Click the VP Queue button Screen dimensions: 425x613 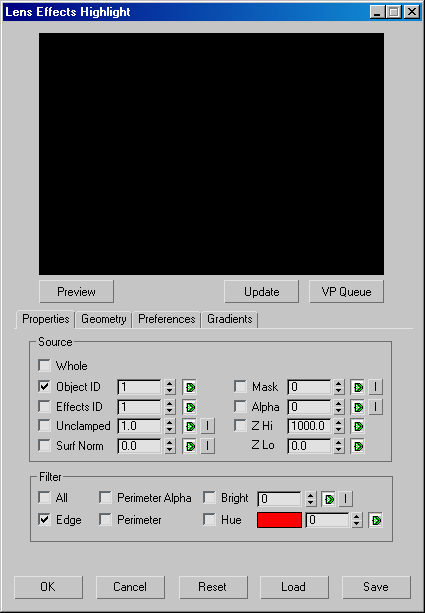(x=346, y=292)
